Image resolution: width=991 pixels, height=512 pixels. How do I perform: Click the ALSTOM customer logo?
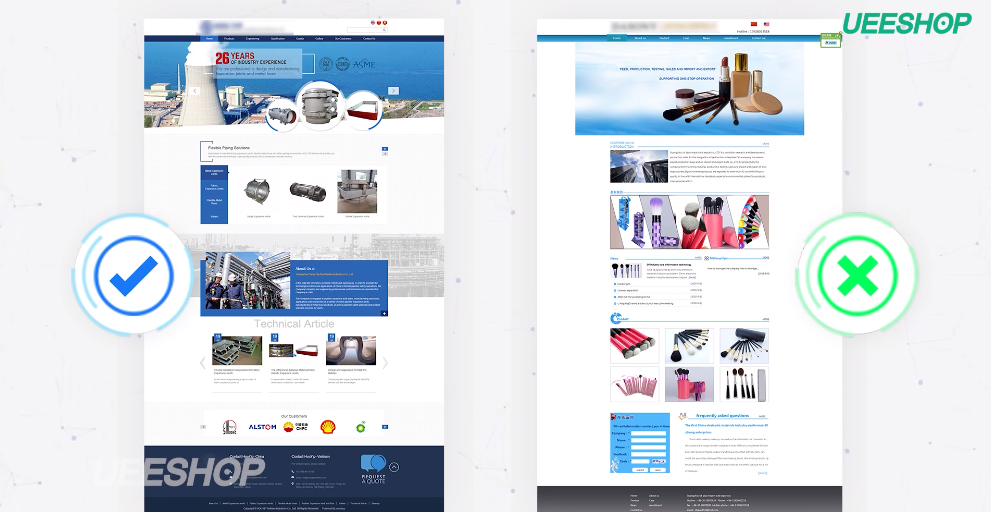(x=262, y=427)
